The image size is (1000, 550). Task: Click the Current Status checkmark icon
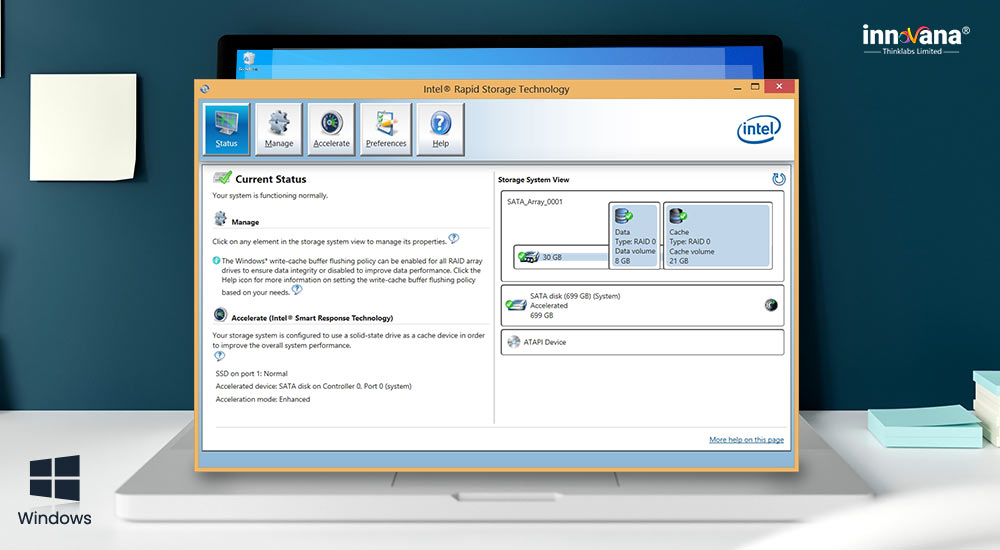[x=222, y=177]
